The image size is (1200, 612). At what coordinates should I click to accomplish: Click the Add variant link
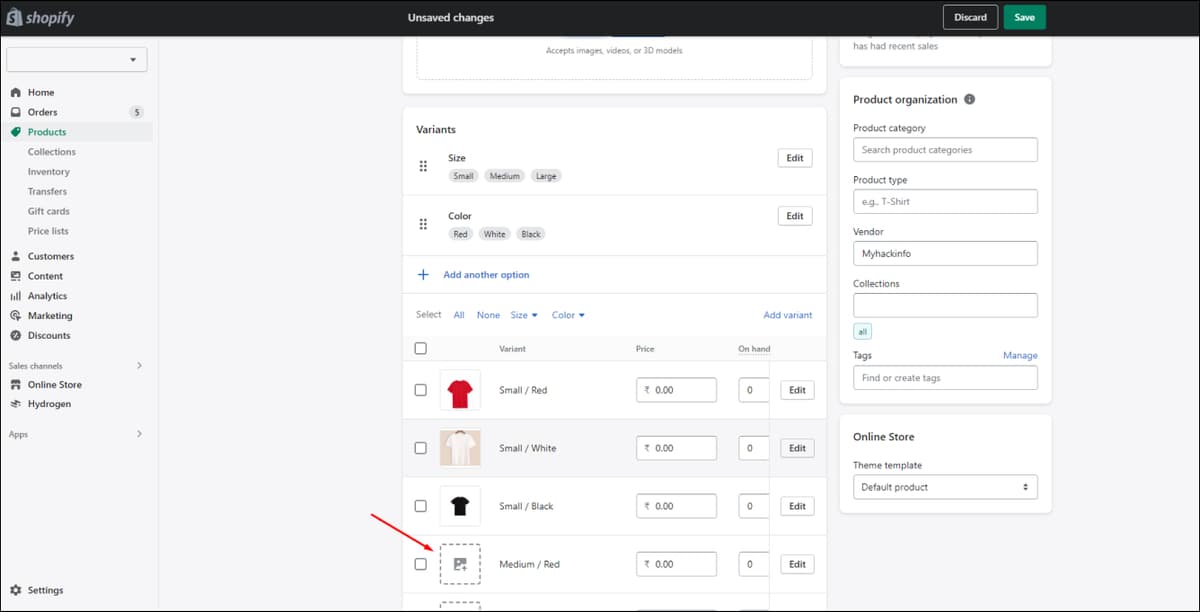click(x=788, y=315)
